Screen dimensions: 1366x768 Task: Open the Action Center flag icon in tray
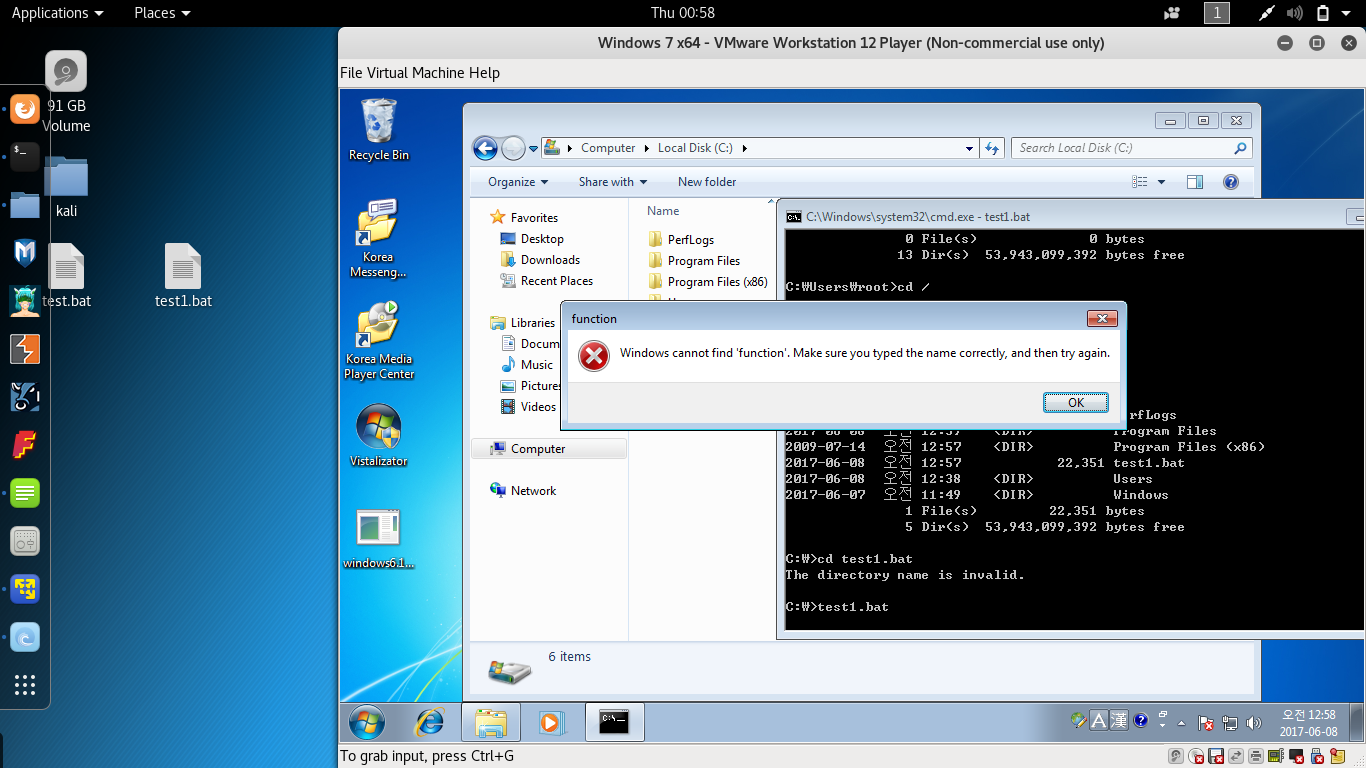[1205, 721]
